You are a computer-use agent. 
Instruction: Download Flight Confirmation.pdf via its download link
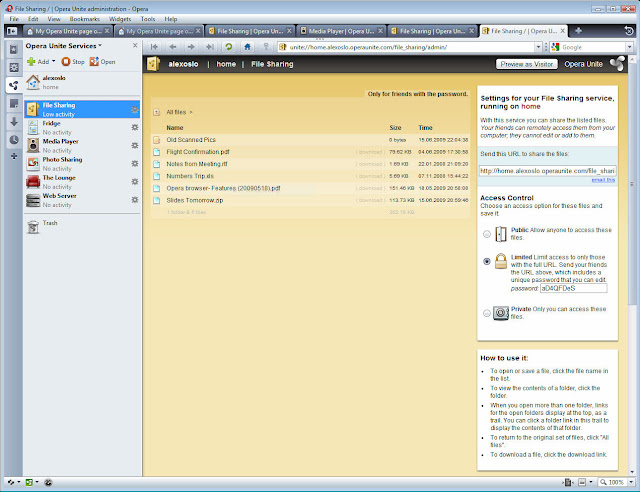pos(370,152)
